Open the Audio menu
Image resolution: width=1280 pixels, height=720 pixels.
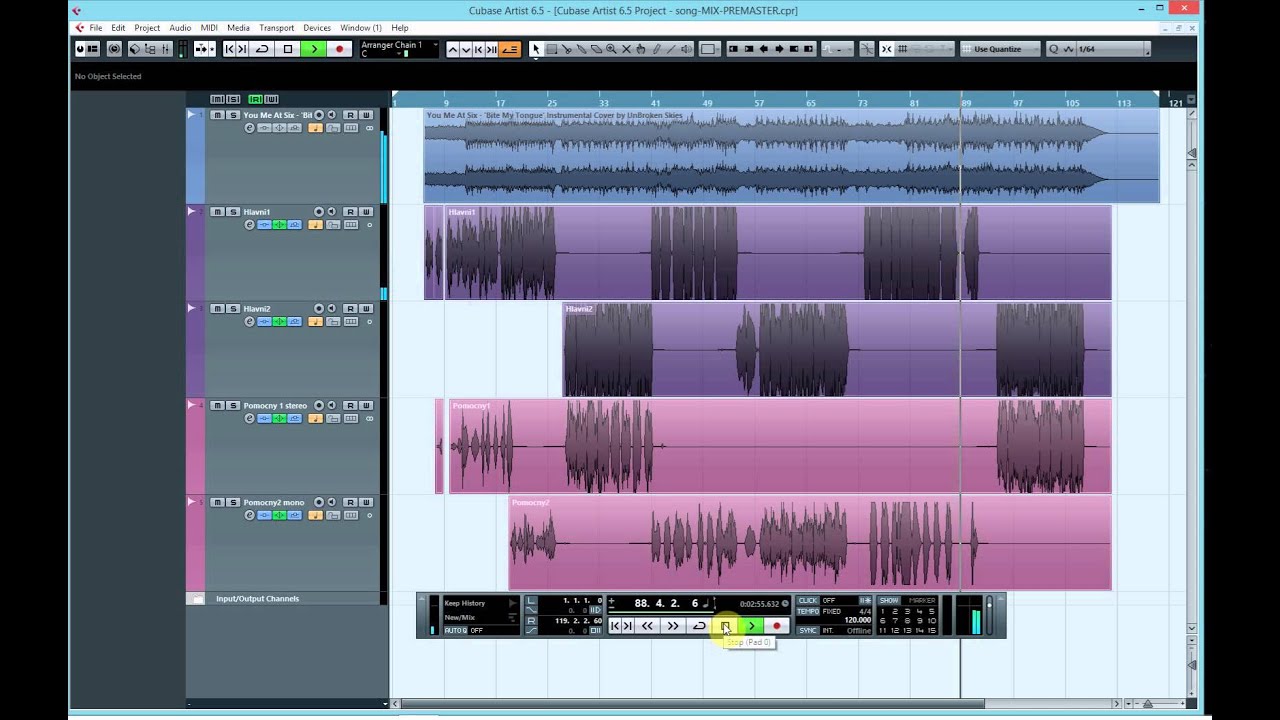(x=180, y=28)
